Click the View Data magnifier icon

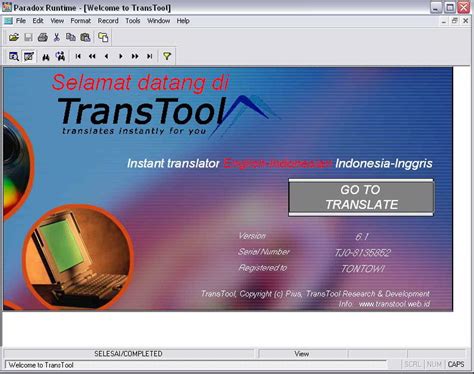[x=14, y=56]
